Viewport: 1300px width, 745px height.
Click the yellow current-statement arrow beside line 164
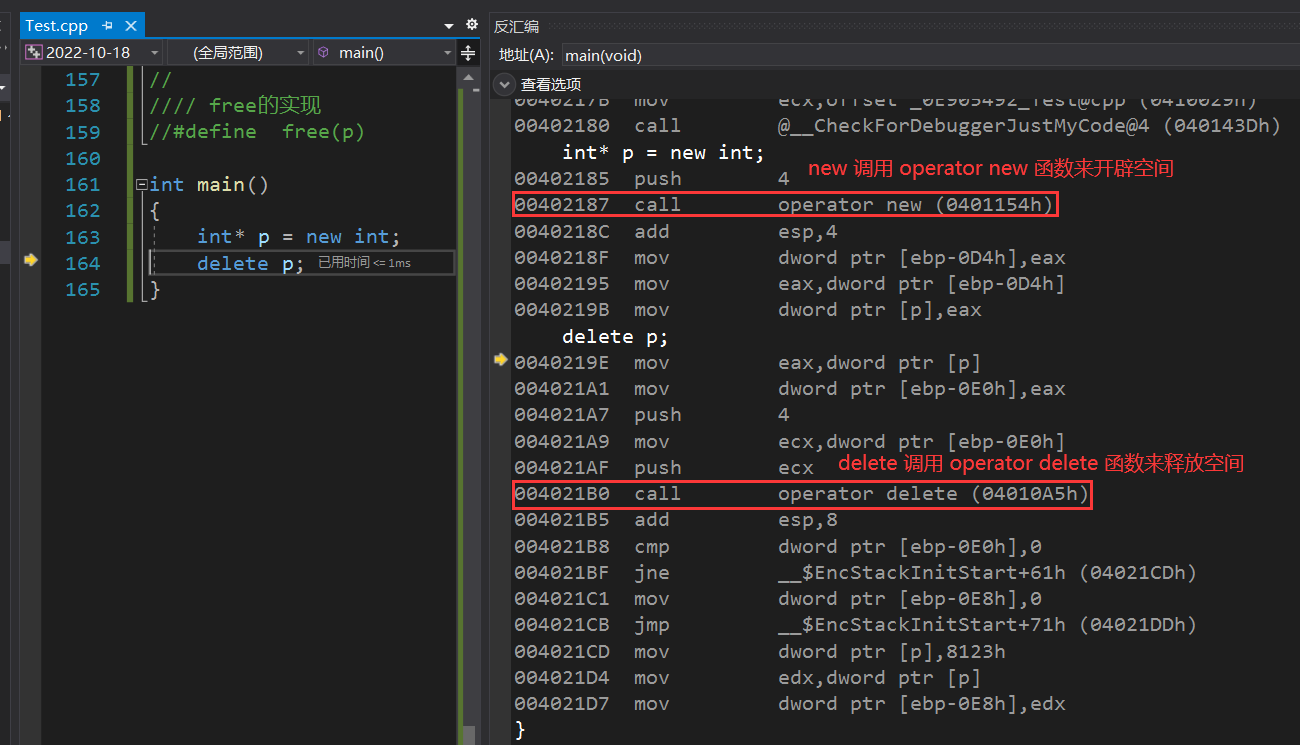click(31, 260)
